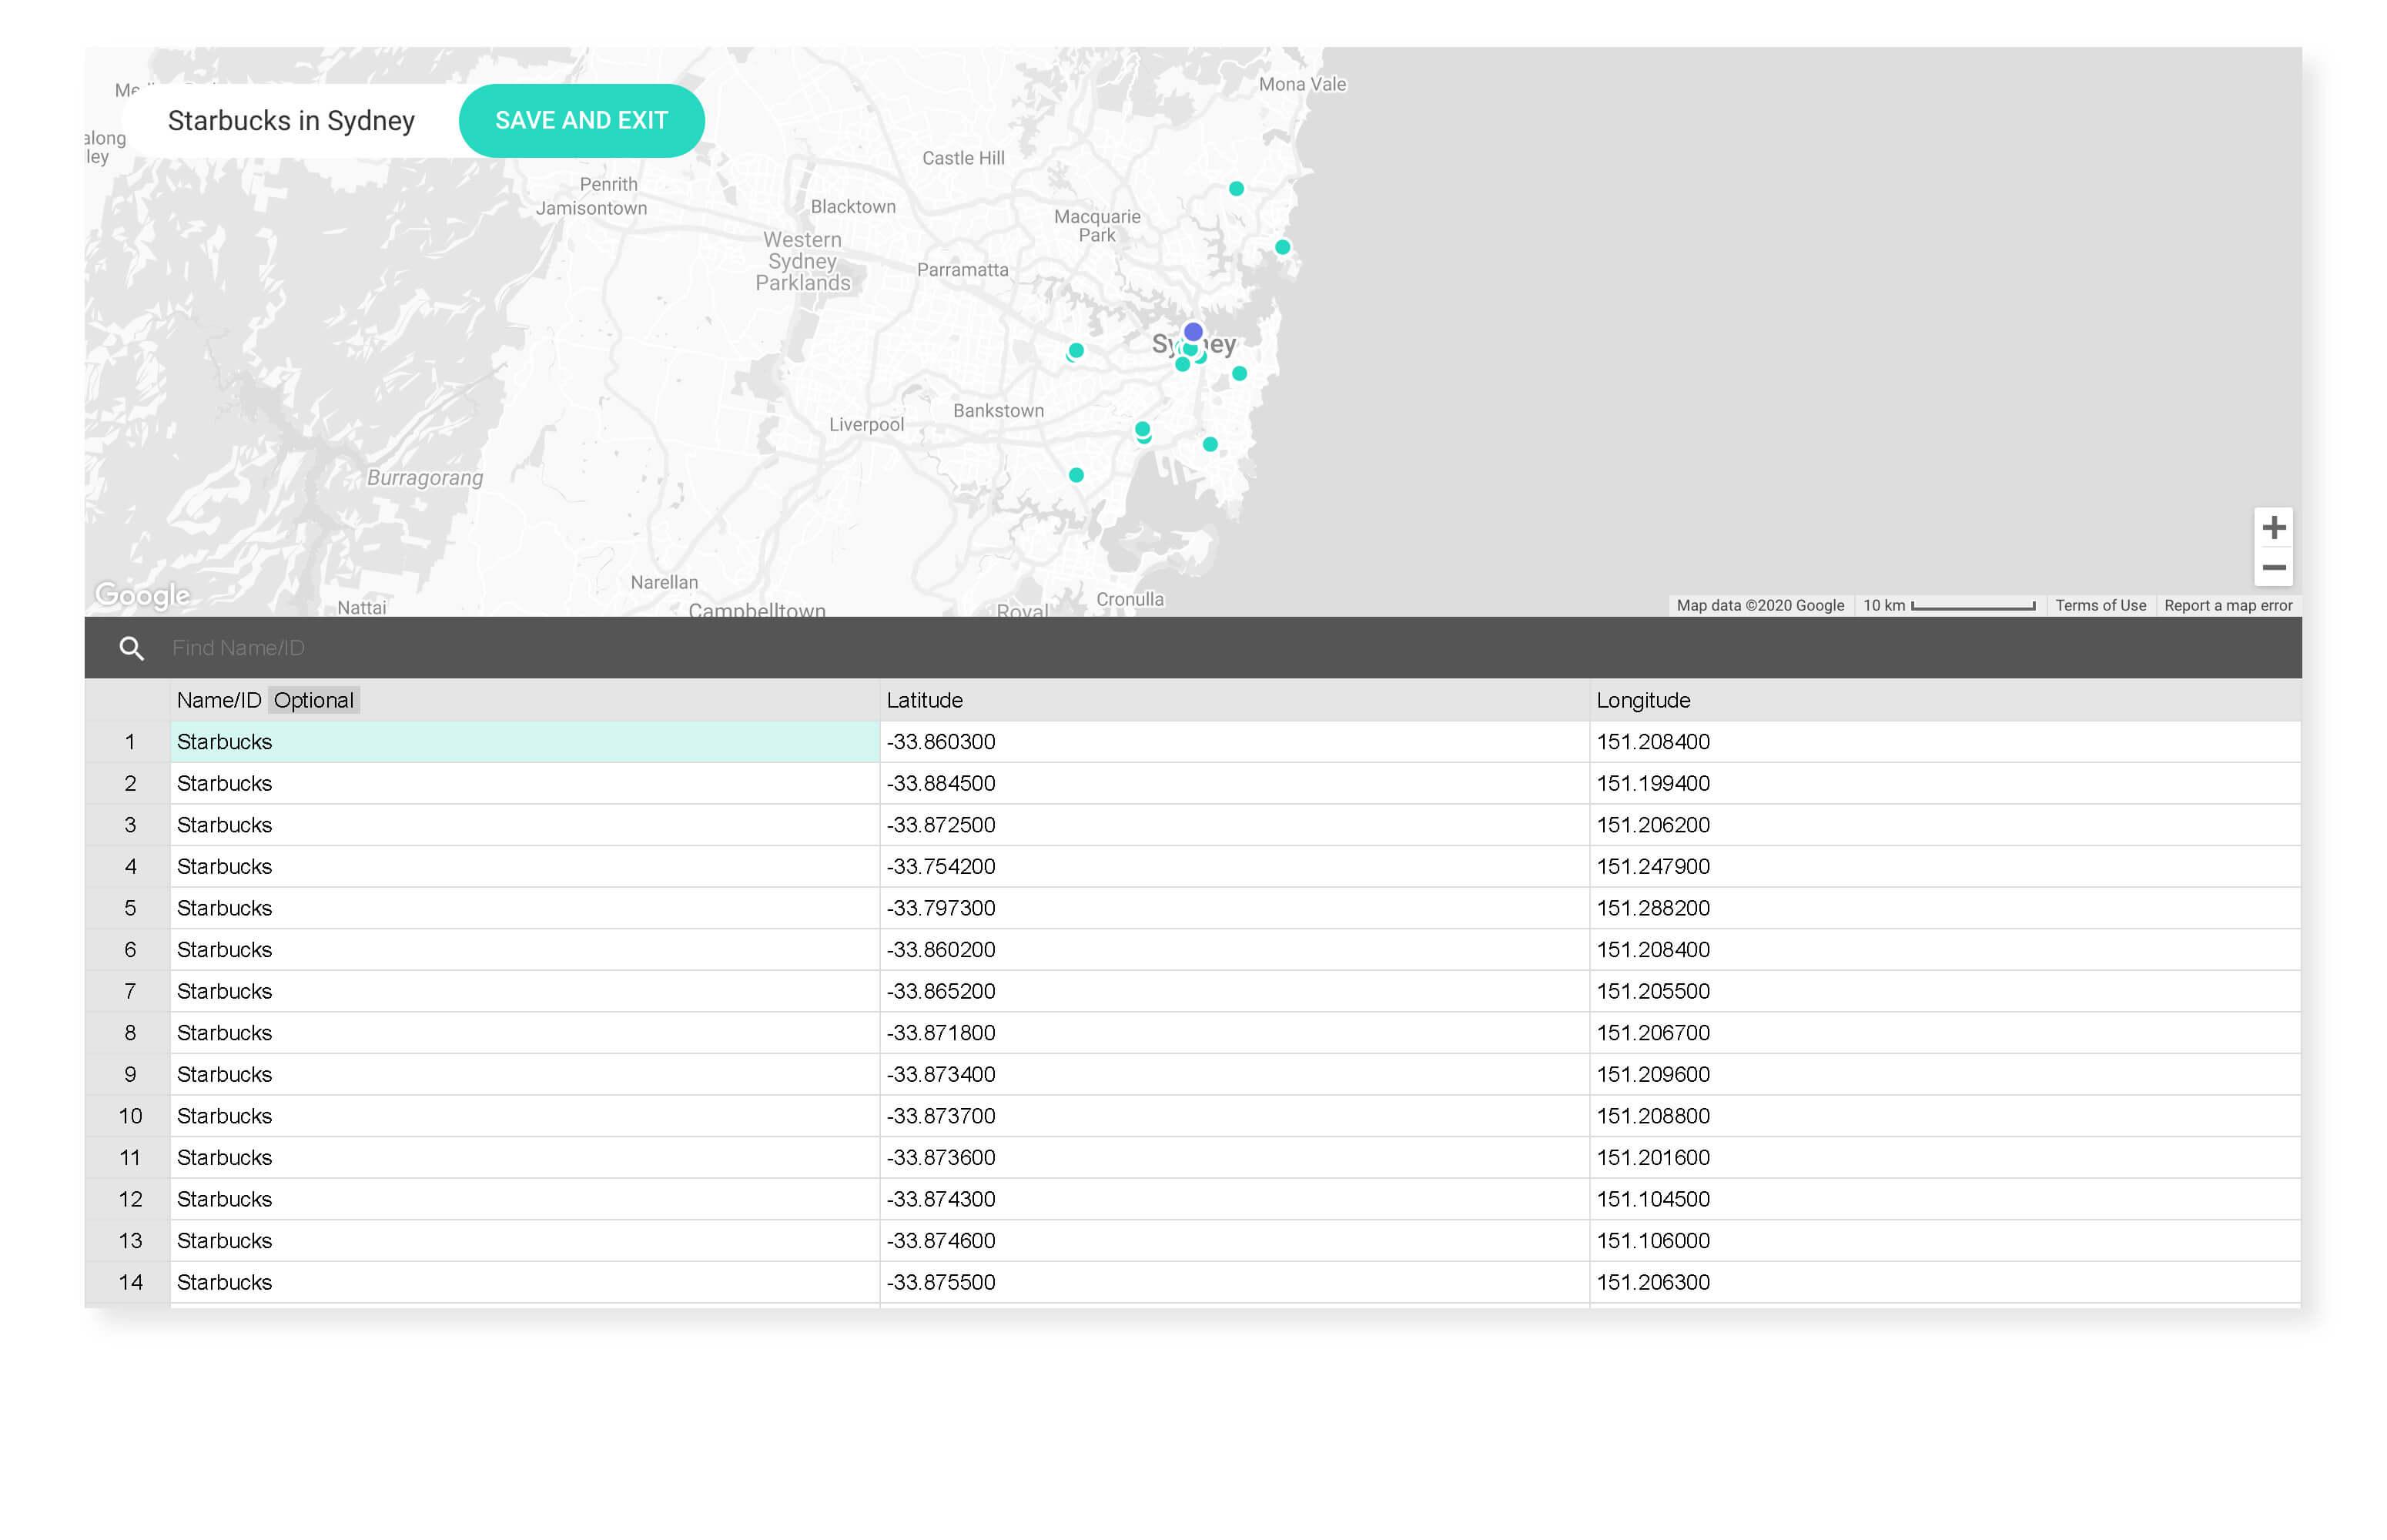2387x1540 pixels.
Task: Click the Longitude column header
Action: 1945,700
